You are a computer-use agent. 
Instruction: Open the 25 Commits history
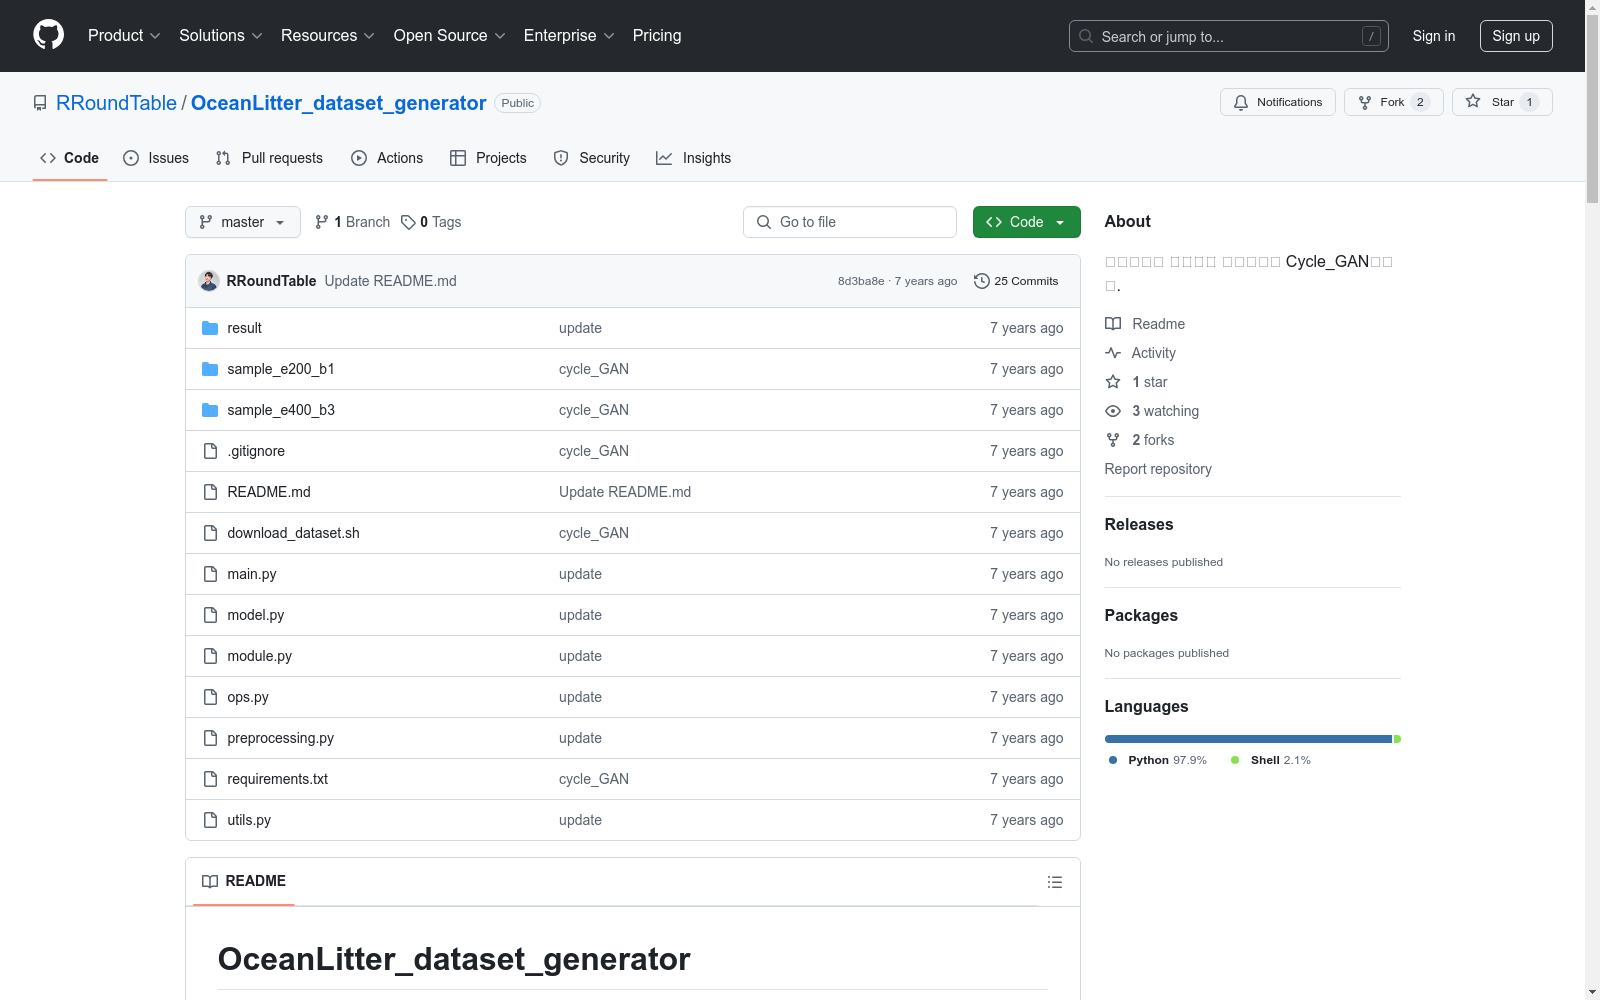[1016, 281]
